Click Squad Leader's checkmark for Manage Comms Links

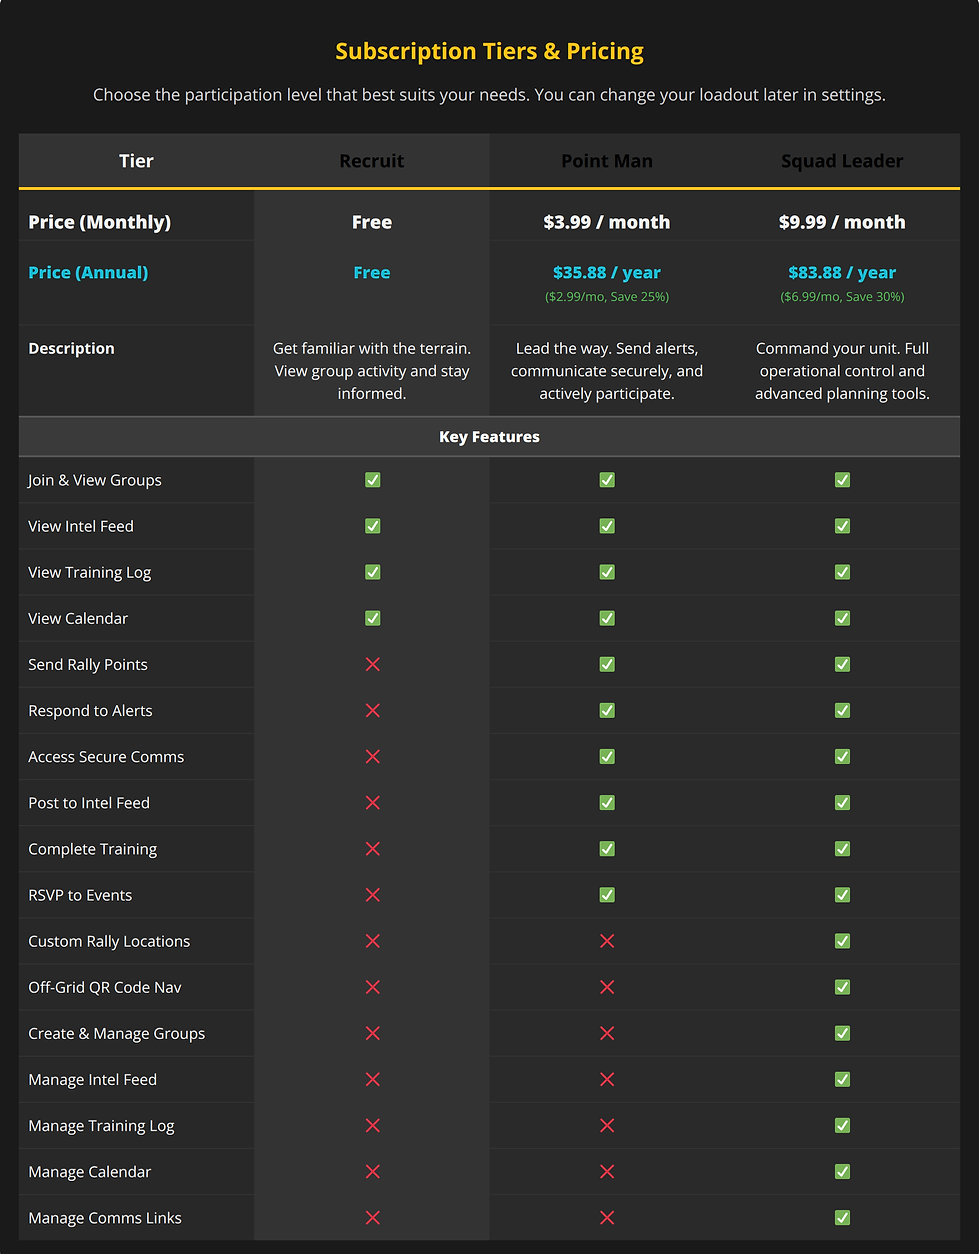click(x=842, y=1218)
